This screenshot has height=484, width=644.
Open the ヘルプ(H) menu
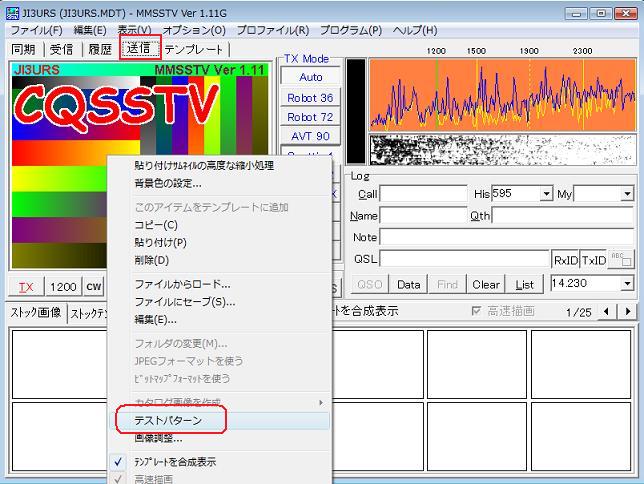(415, 30)
